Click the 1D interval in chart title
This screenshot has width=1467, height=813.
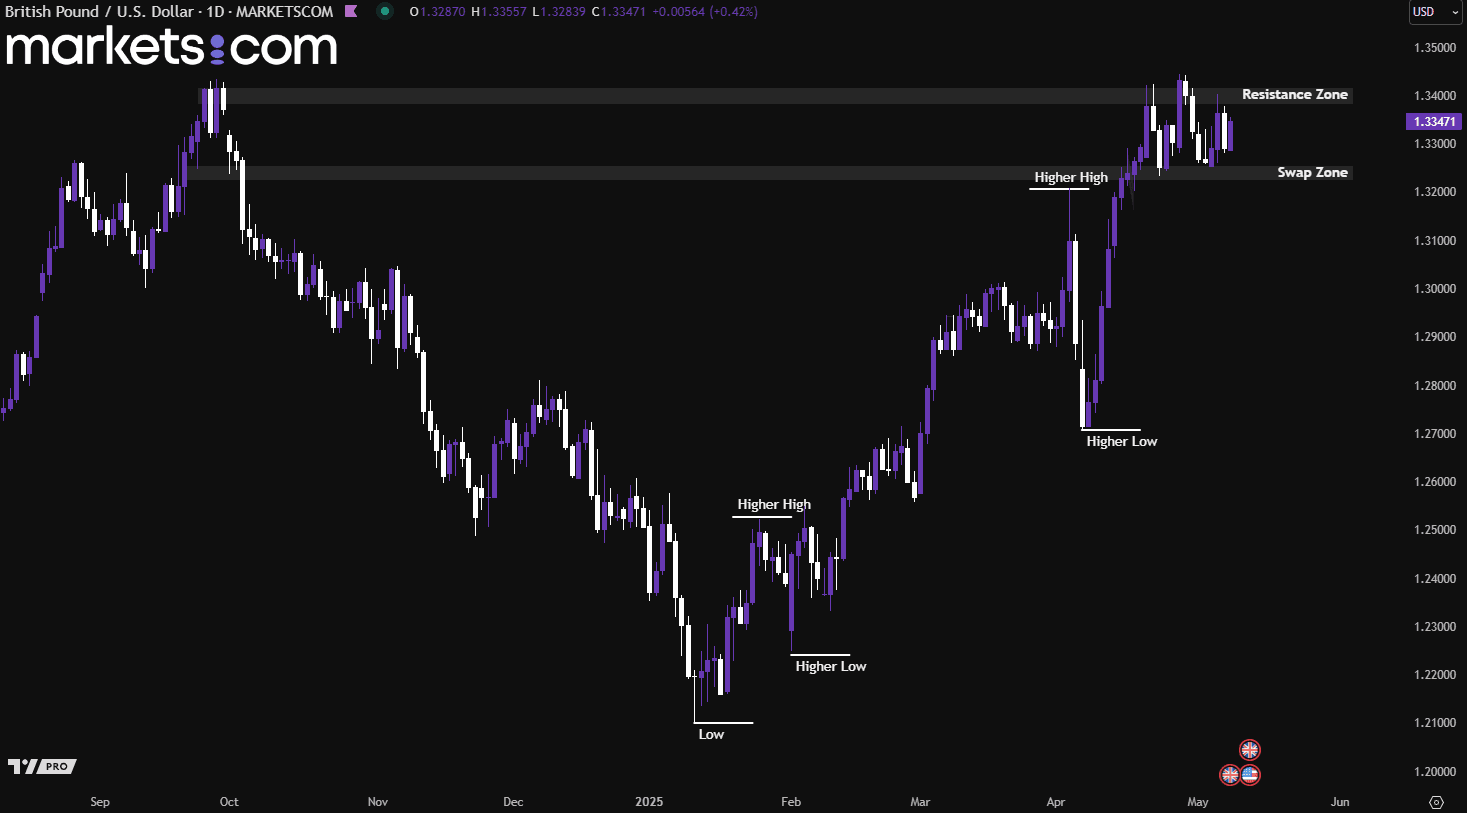(215, 12)
